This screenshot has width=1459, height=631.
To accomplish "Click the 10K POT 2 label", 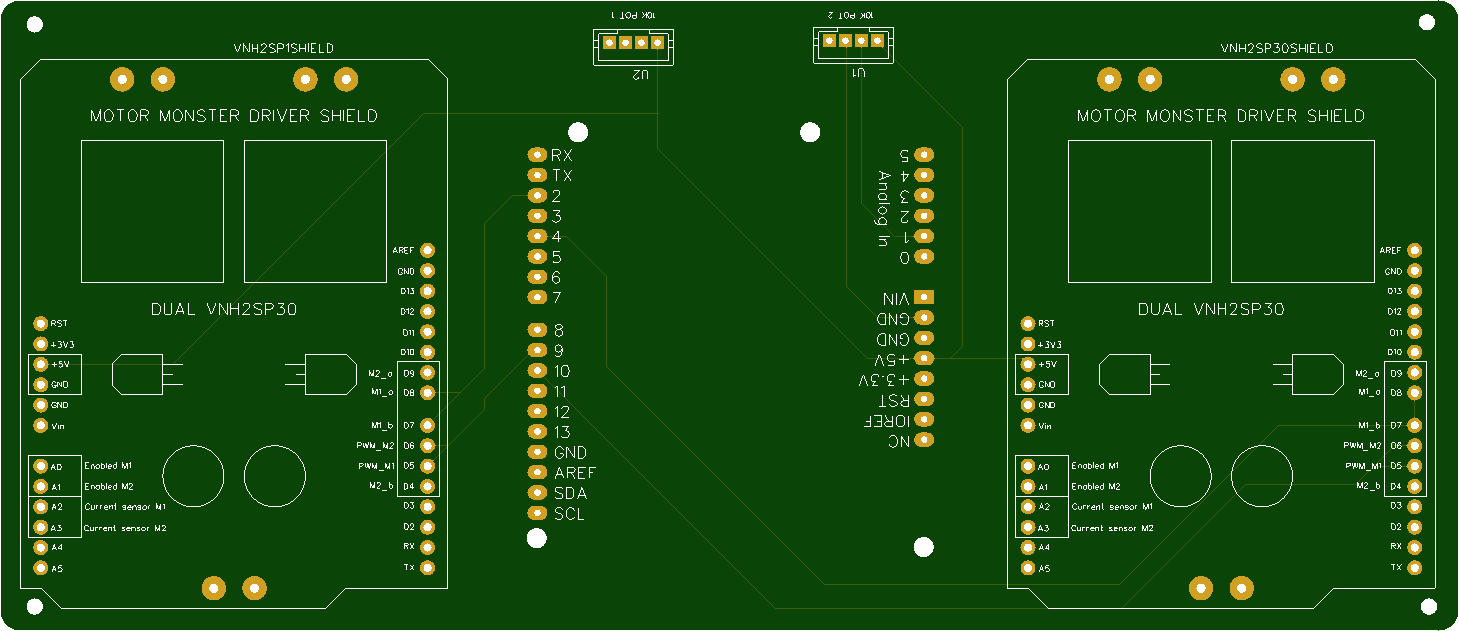I will tap(852, 16).
